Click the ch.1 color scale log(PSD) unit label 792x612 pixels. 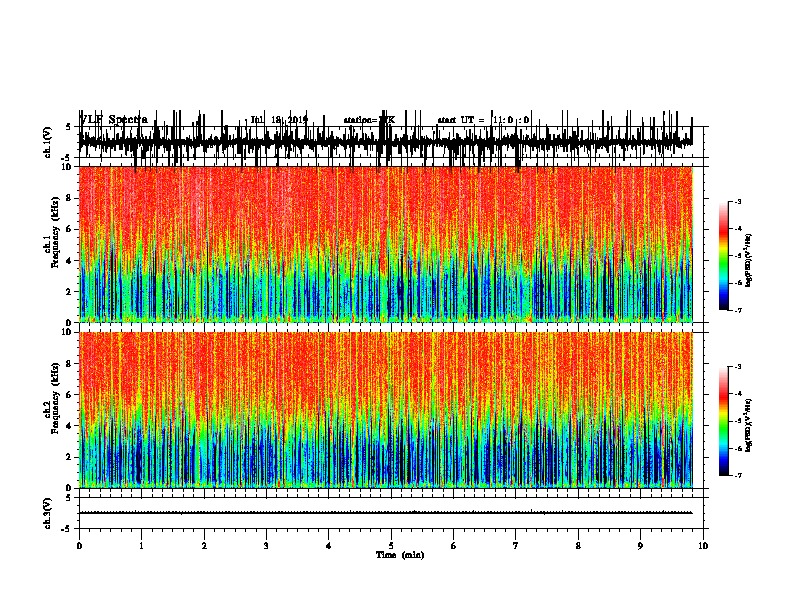(749, 261)
